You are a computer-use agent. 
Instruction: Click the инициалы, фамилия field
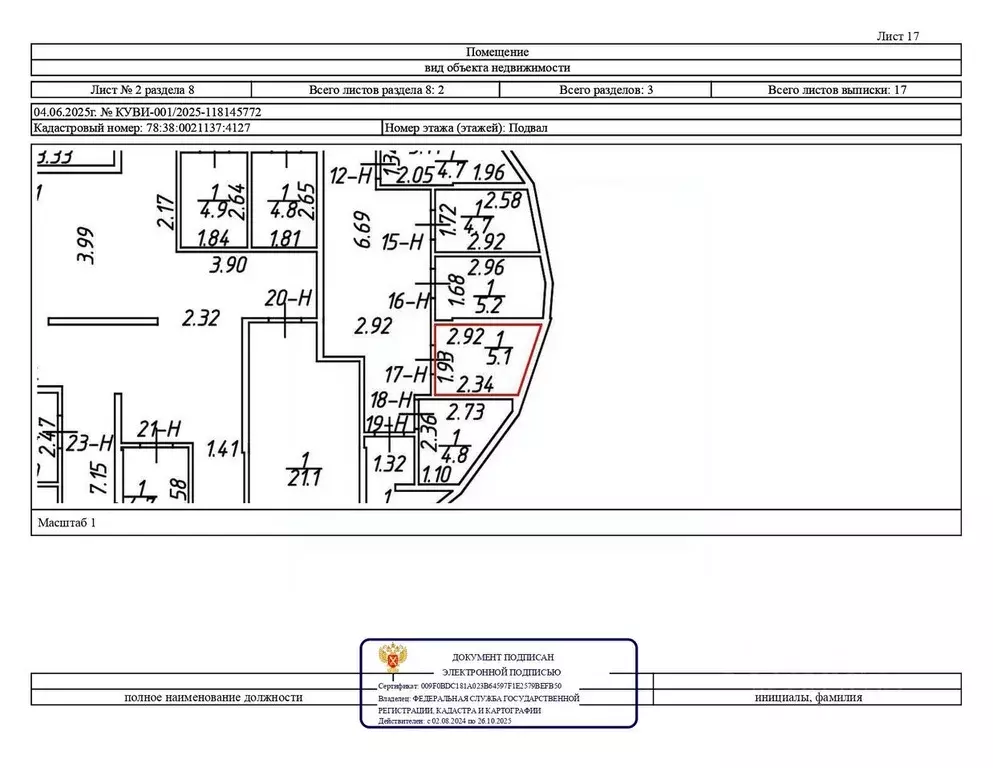coord(808,697)
